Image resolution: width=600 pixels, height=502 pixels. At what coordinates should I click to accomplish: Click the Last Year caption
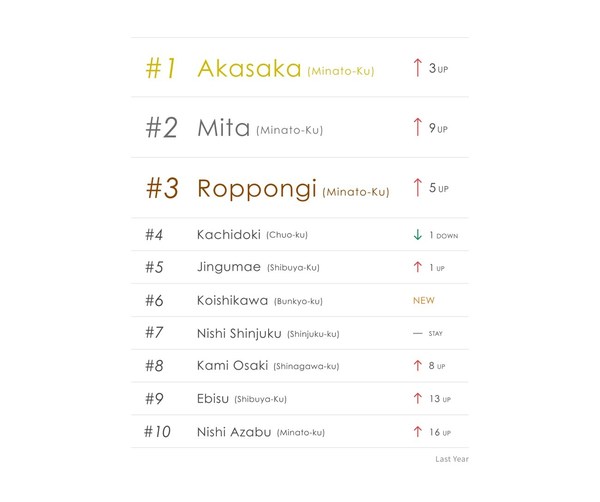[x=451, y=460]
